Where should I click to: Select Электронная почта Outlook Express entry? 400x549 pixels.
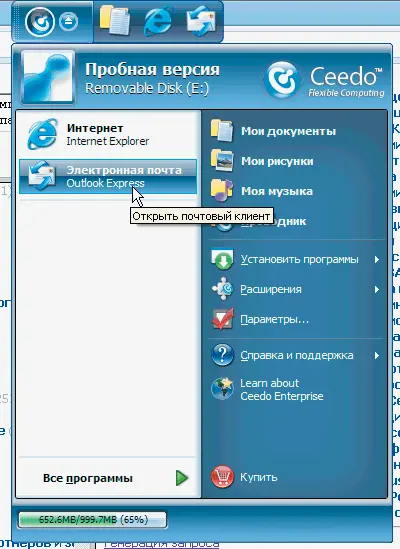(108, 176)
